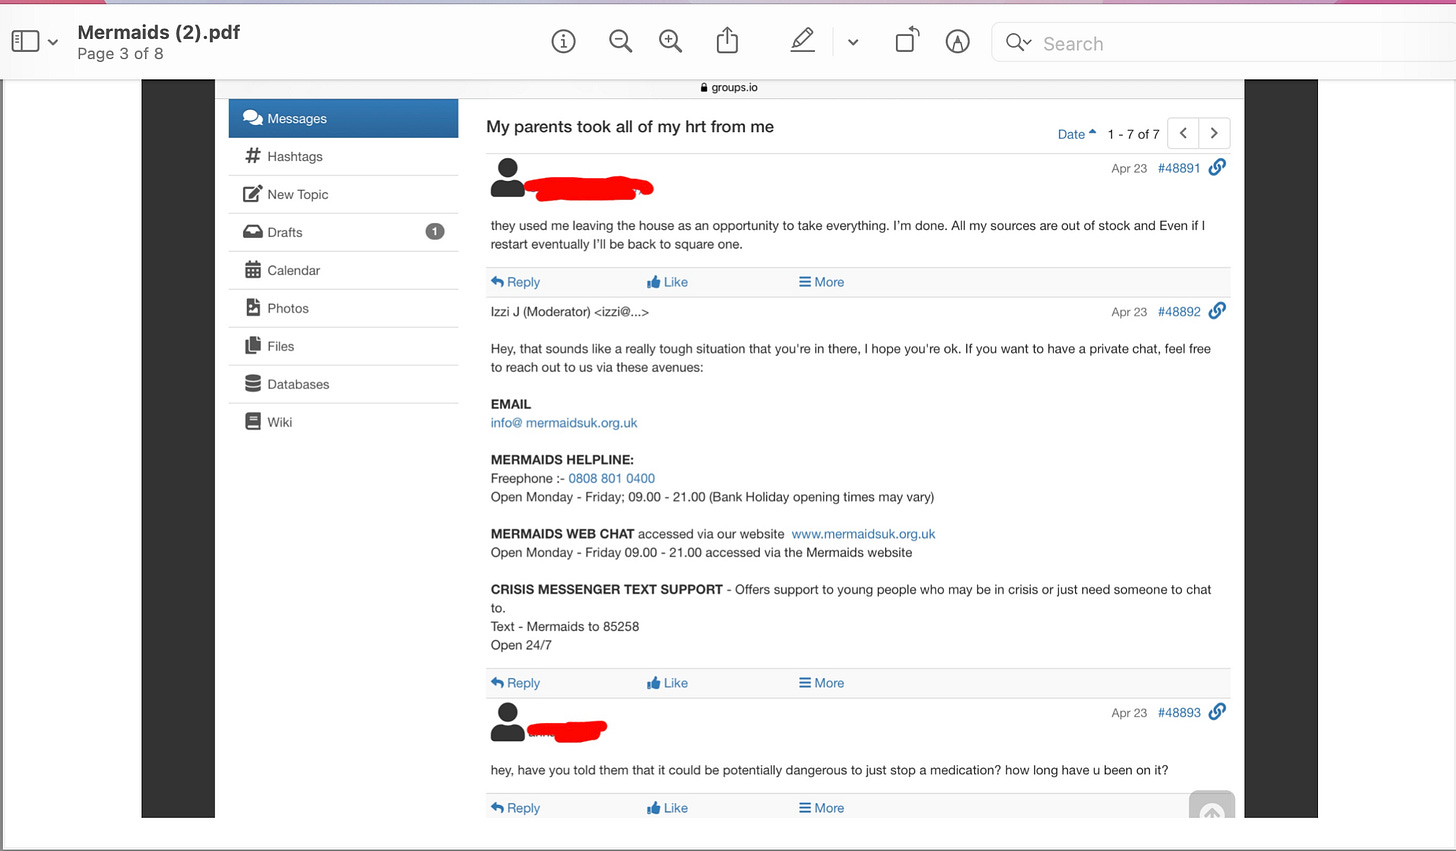This screenshot has height=851, width=1456.
Task: Like message #48891
Action: [x=667, y=282]
